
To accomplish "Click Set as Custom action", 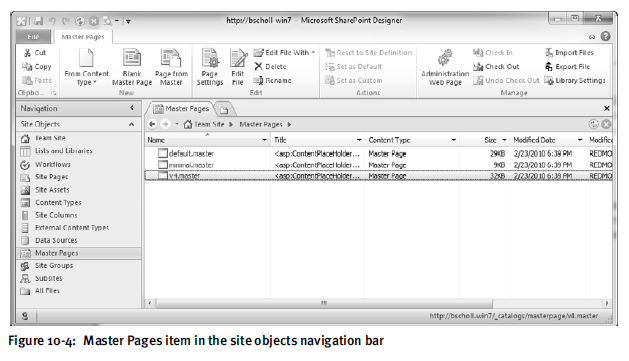I will 354,80.
